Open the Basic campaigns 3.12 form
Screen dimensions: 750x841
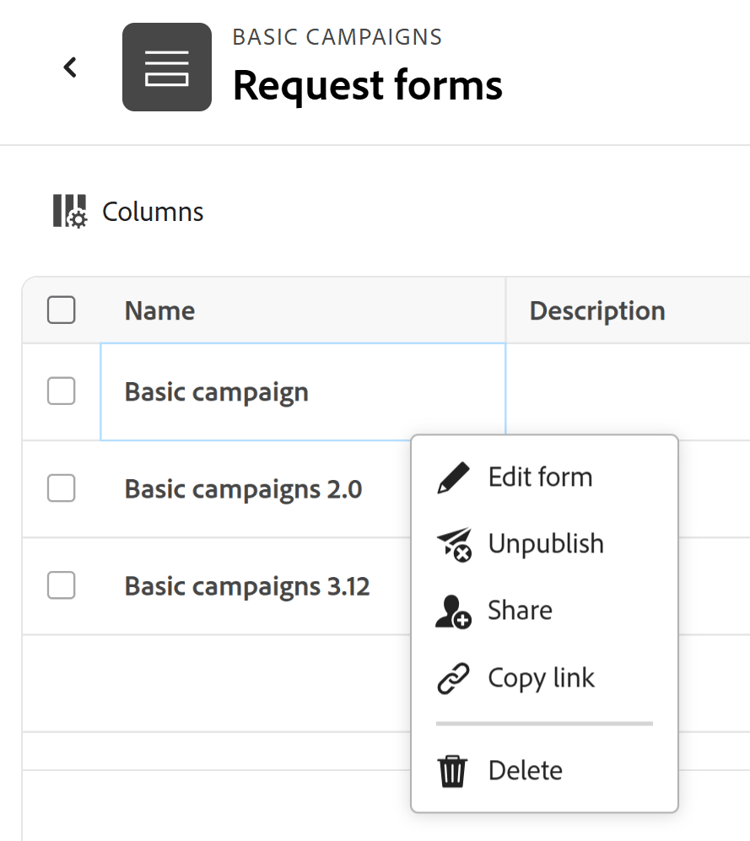(x=247, y=586)
